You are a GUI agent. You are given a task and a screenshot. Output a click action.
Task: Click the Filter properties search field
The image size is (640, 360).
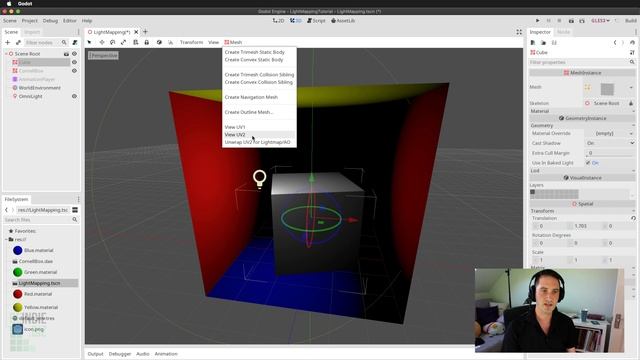[x=582, y=62]
